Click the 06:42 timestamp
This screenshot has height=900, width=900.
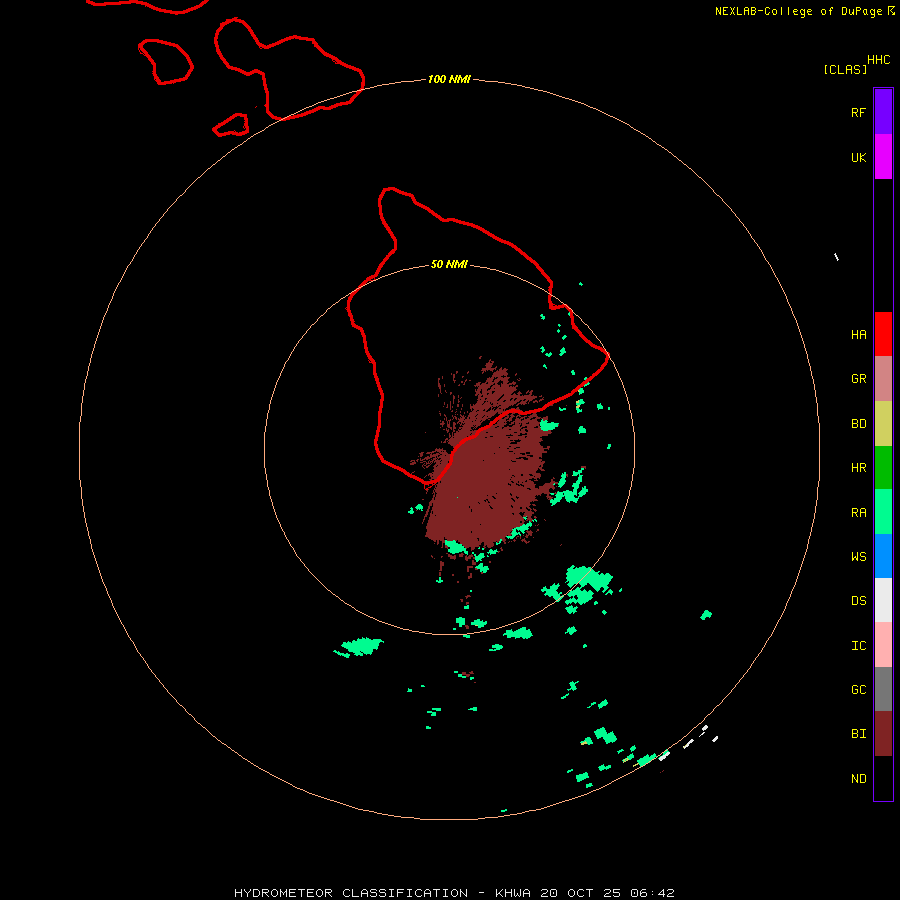[652, 893]
